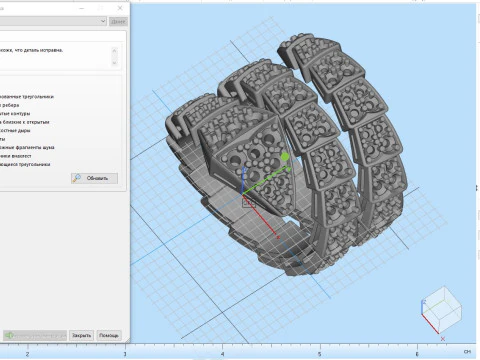The image size is (480, 360).
Task: Click the green Y-axis line of the gizmo
Action: (x=266, y=181)
